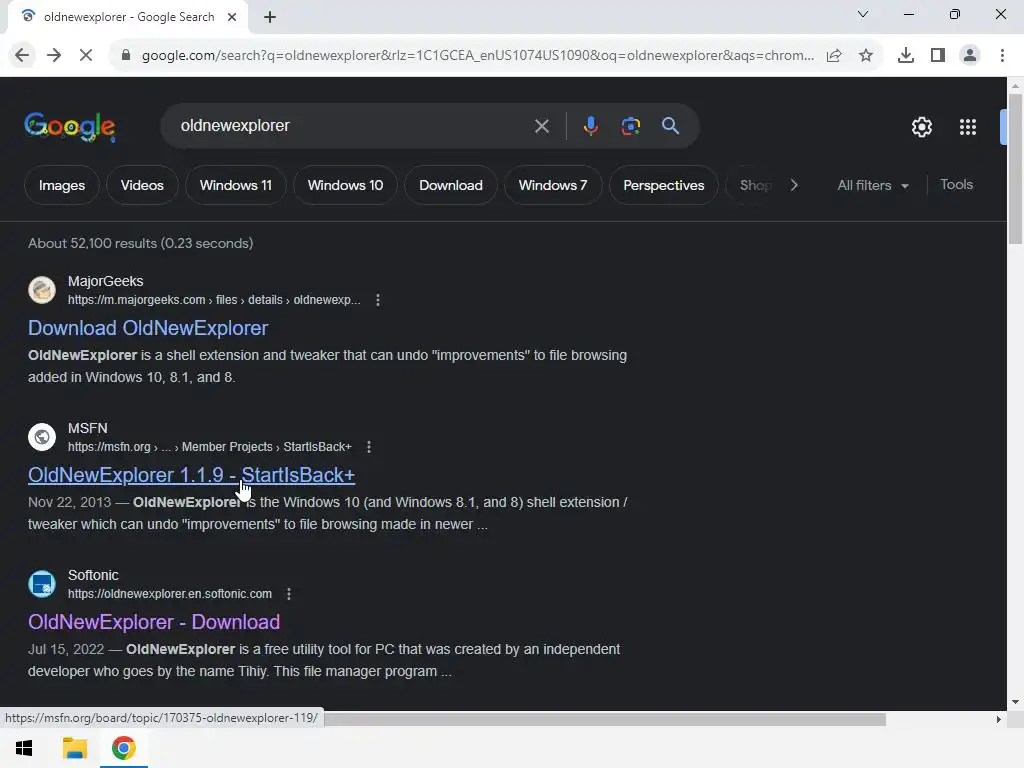Open the OldNewExplorer - Download Softonic link
Viewport: 1024px width, 768px height.
click(x=154, y=622)
